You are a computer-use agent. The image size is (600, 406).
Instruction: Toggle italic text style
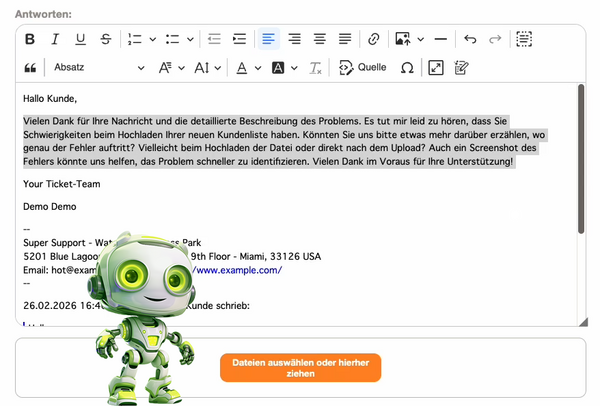(x=55, y=39)
